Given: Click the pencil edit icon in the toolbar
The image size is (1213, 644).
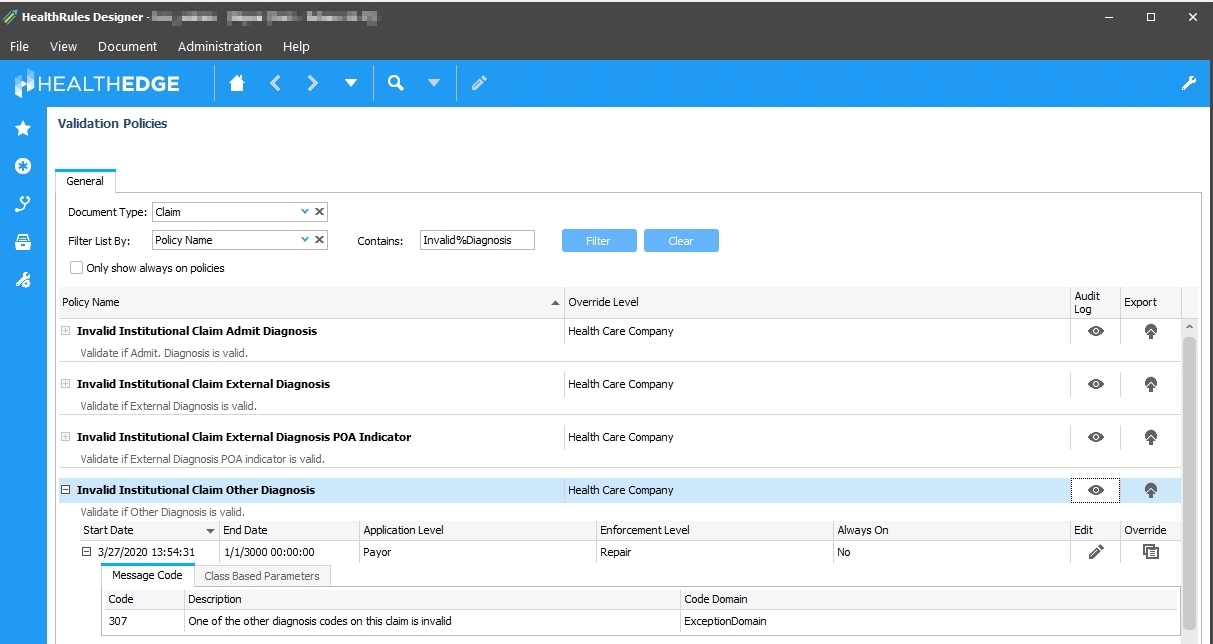Looking at the screenshot, I should coord(478,83).
